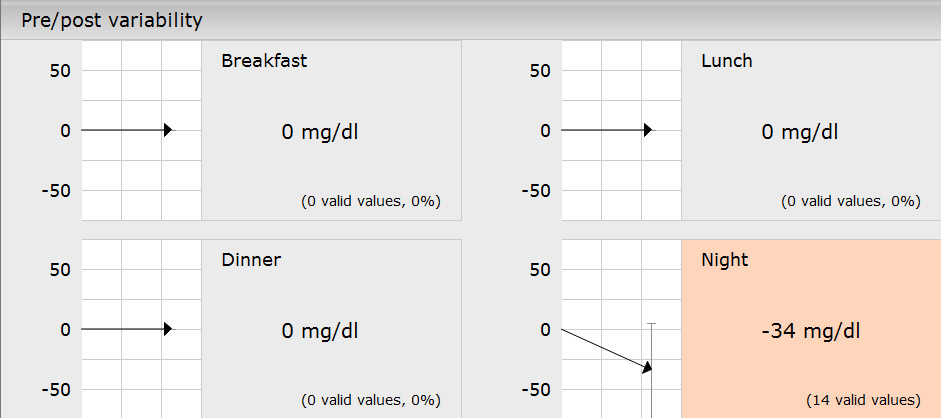This screenshot has height=418, width=941.
Task: Click the Night panel title
Action: [725, 260]
